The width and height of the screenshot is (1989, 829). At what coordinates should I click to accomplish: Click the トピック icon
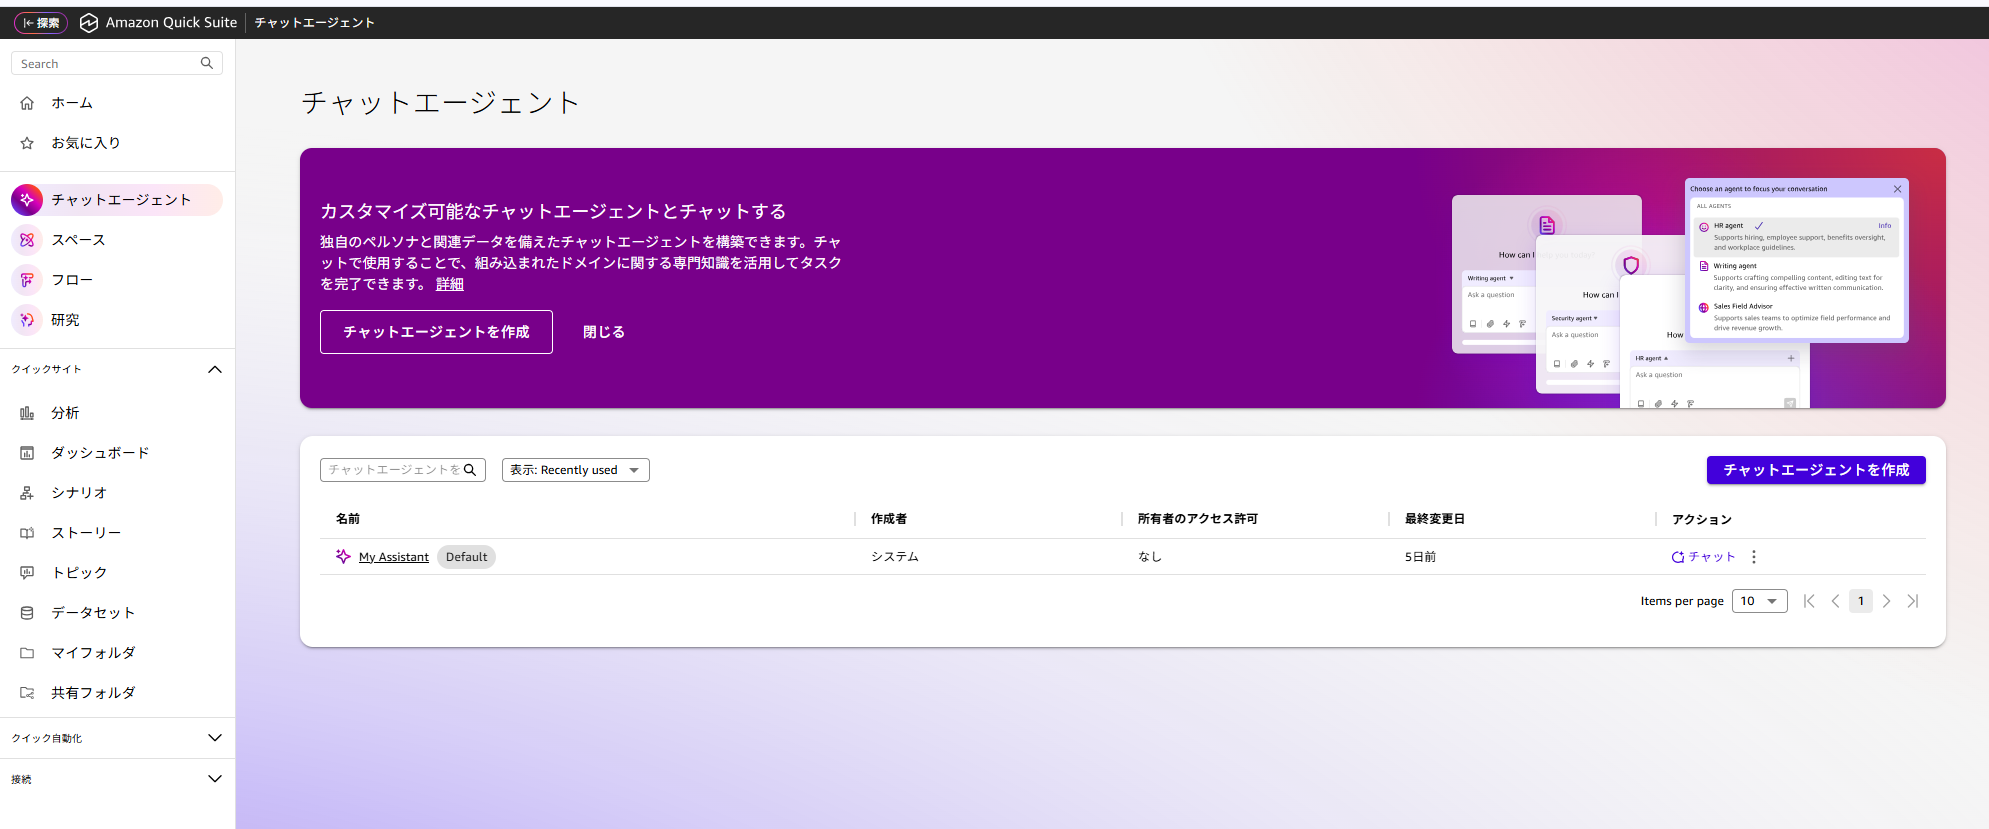coord(27,573)
